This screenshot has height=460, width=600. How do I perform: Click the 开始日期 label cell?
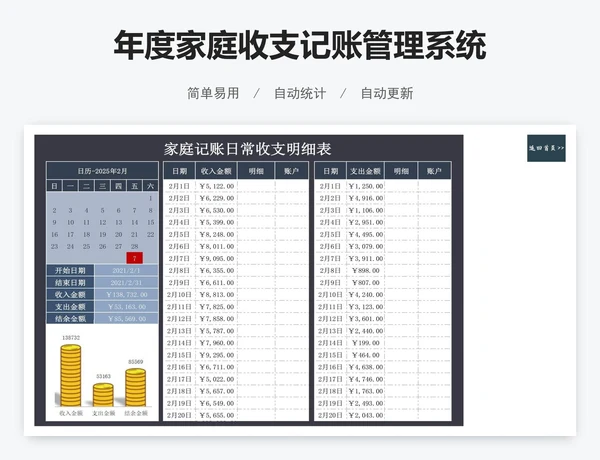(70, 271)
